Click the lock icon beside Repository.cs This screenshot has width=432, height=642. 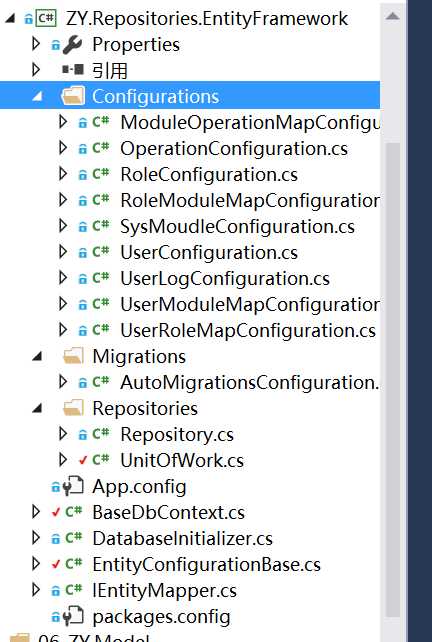pos(83,434)
